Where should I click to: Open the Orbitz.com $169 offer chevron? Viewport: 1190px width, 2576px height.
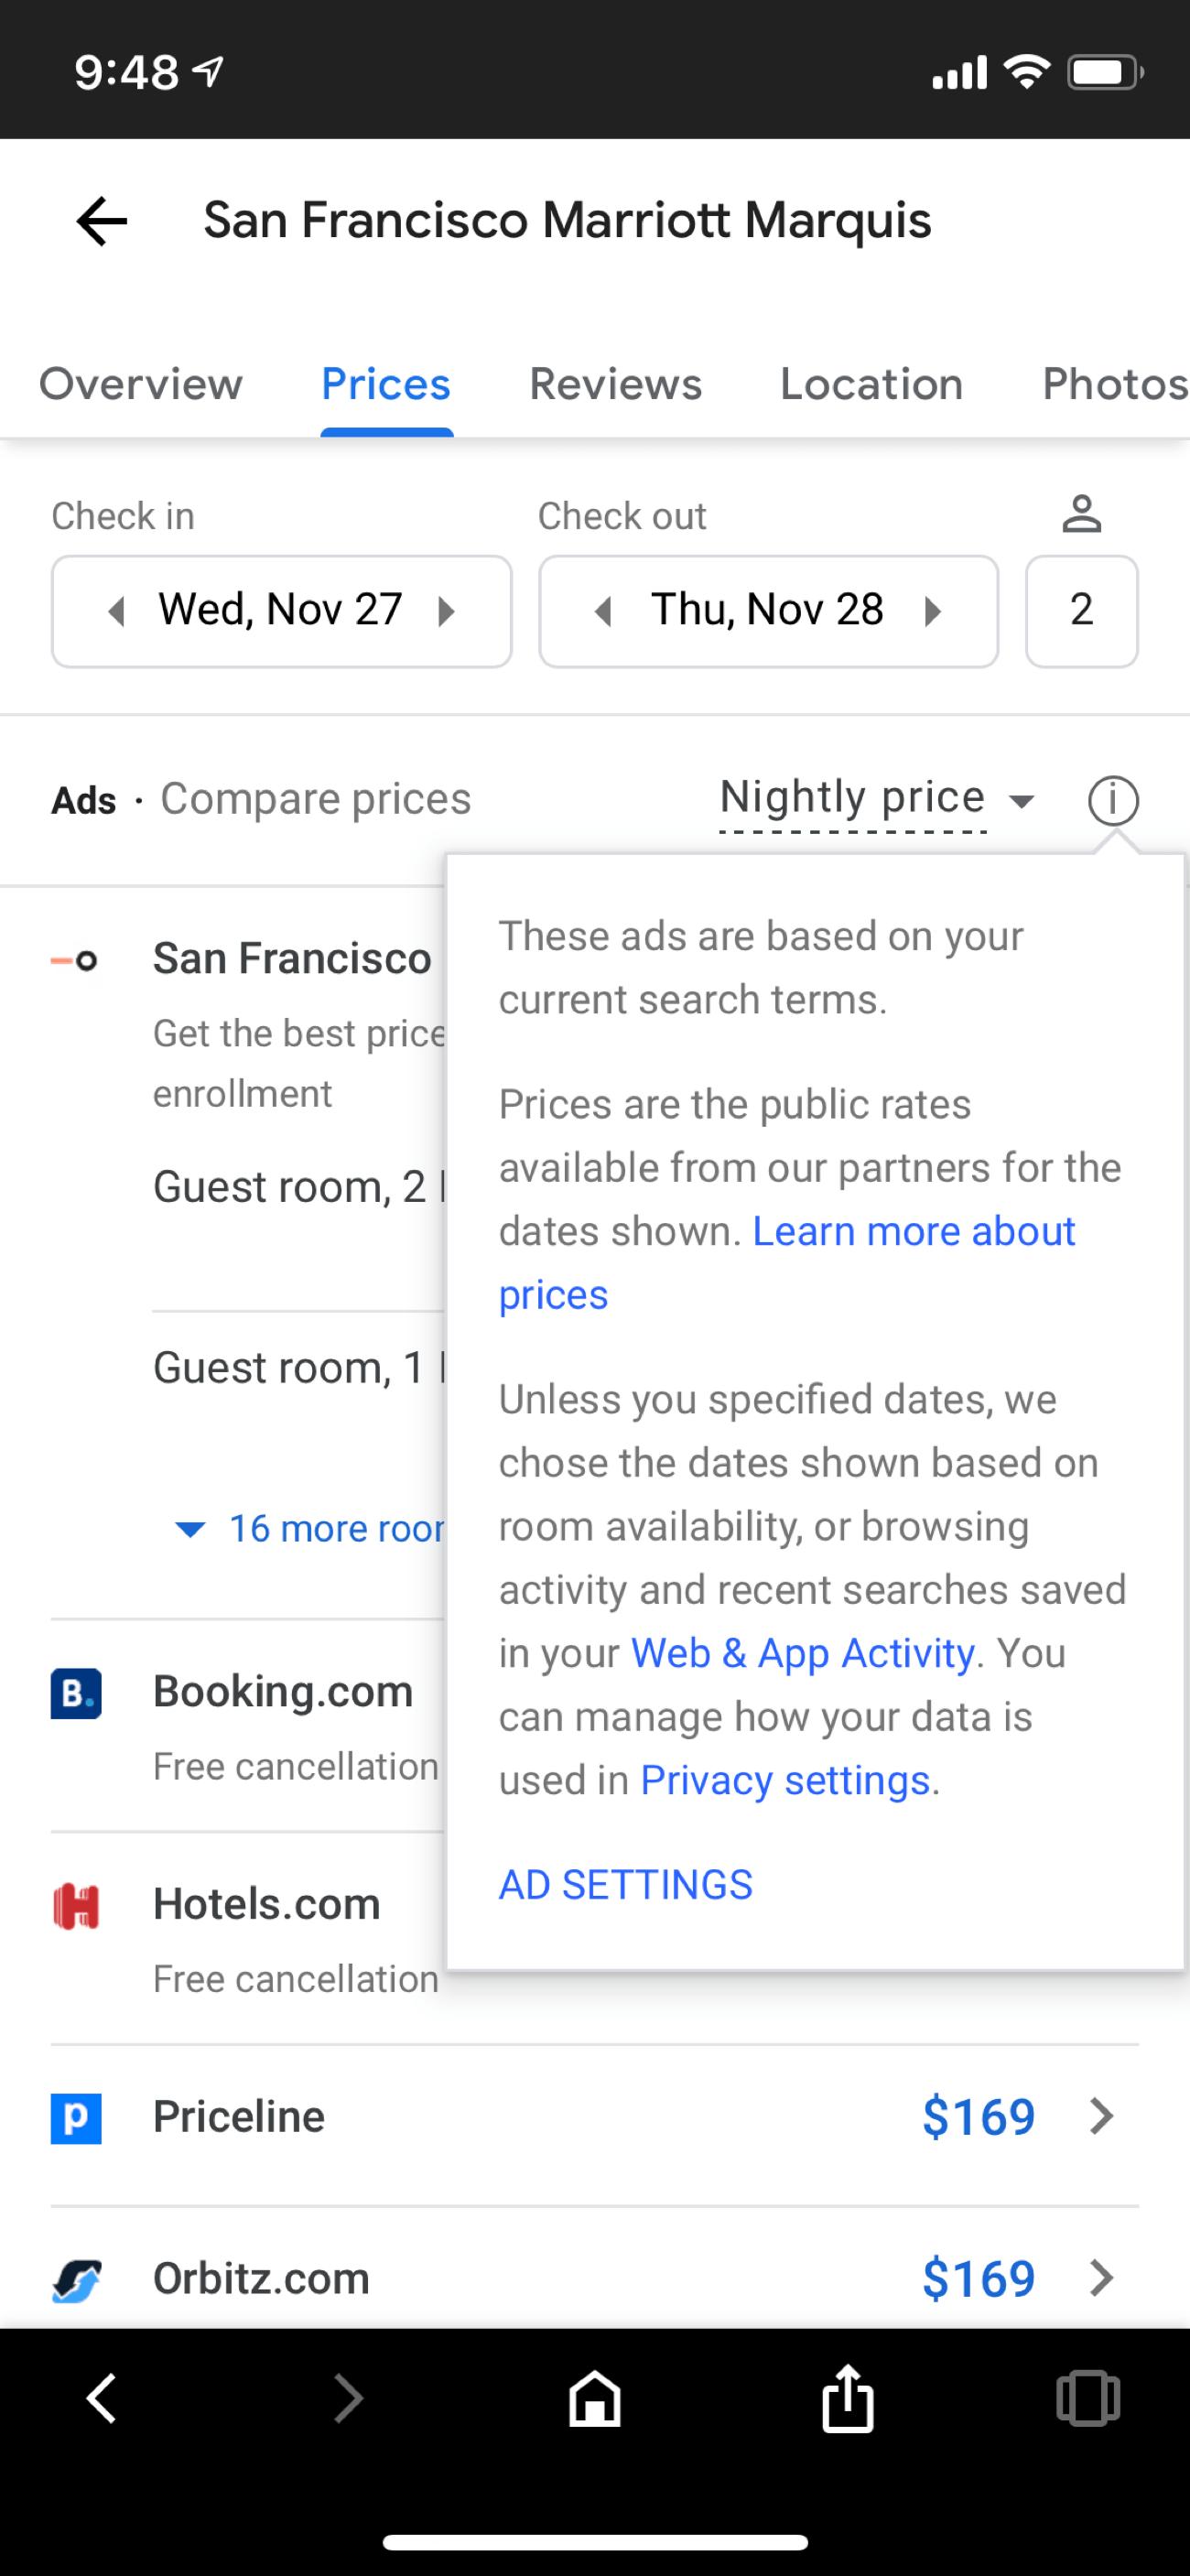coord(1101,2278)
